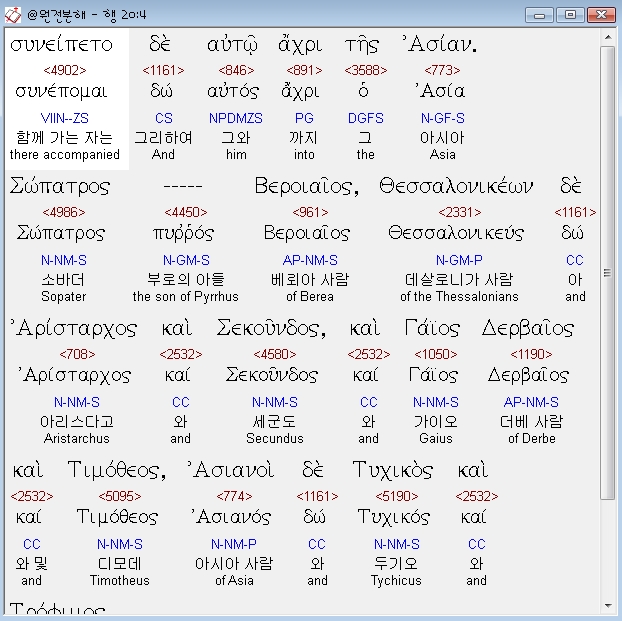Click the scrollbar up arrow
Screen dimensions: 622x621
(608, 37)
